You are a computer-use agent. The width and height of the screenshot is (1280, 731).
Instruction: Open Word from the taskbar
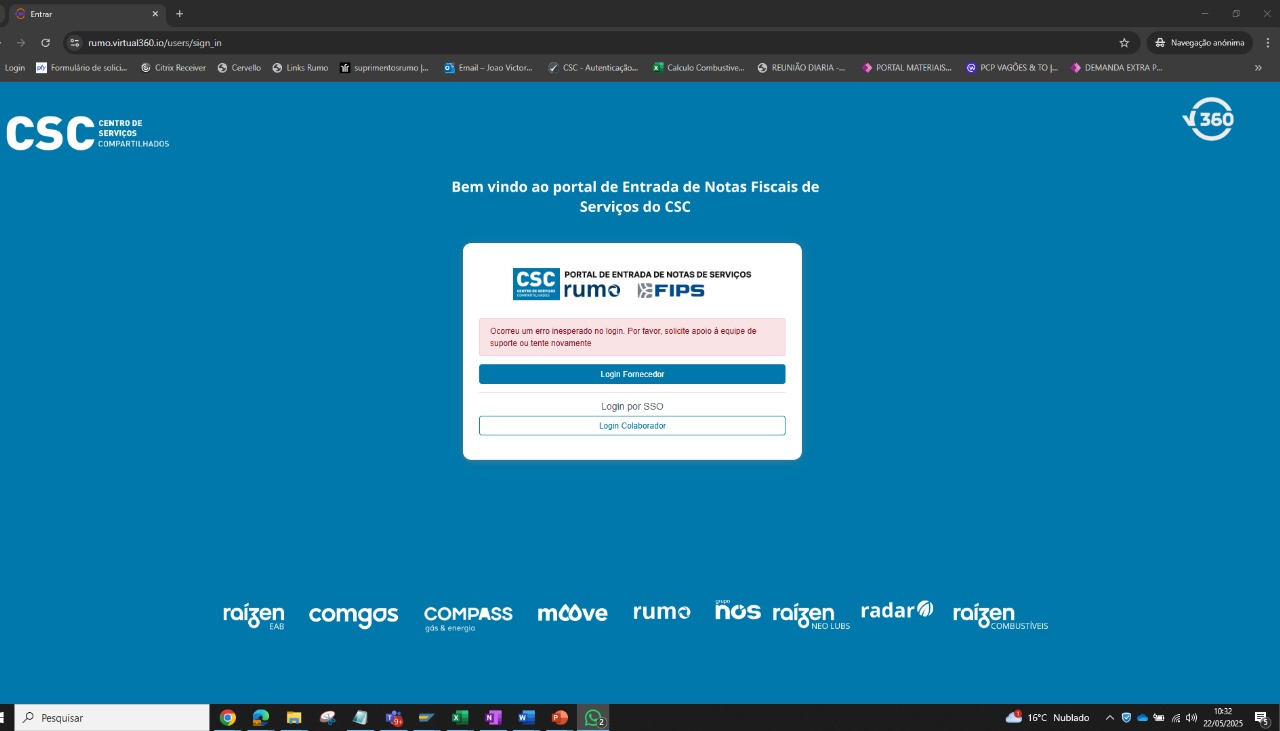(526, 718)
